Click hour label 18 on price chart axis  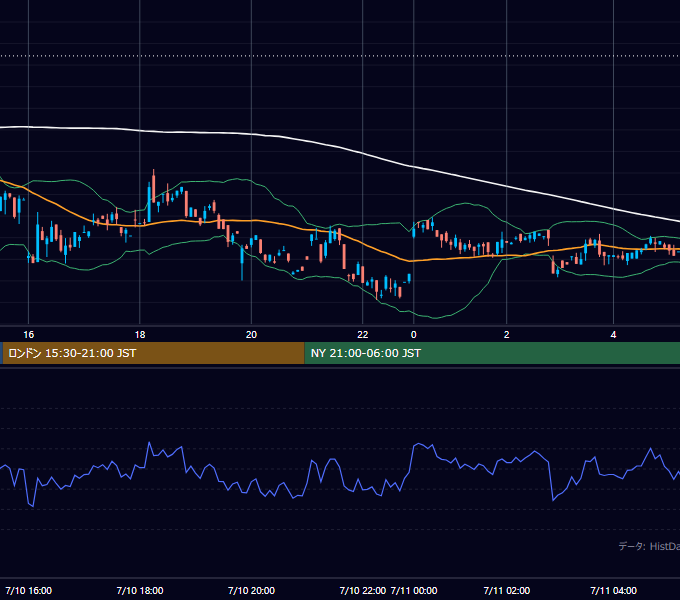click(x=140, y=335)
